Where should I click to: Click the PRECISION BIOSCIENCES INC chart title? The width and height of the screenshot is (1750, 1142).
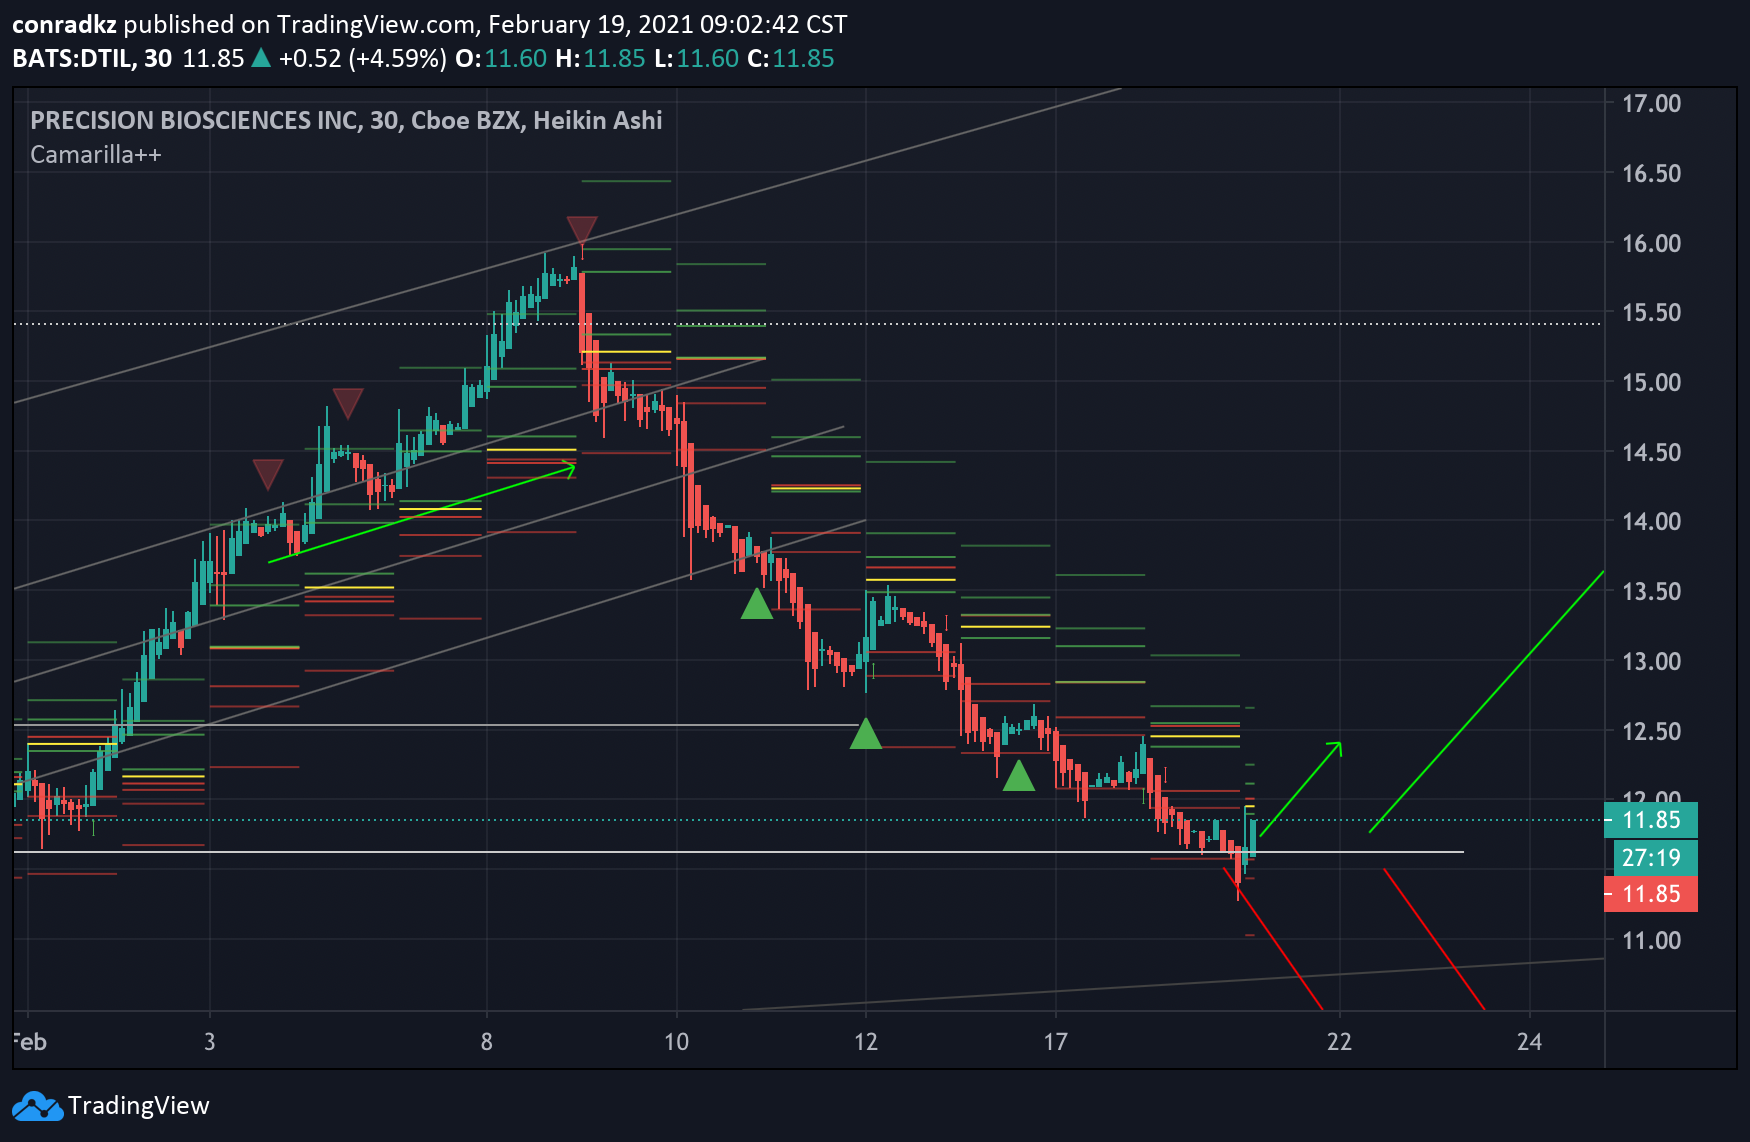pos(346,121)
